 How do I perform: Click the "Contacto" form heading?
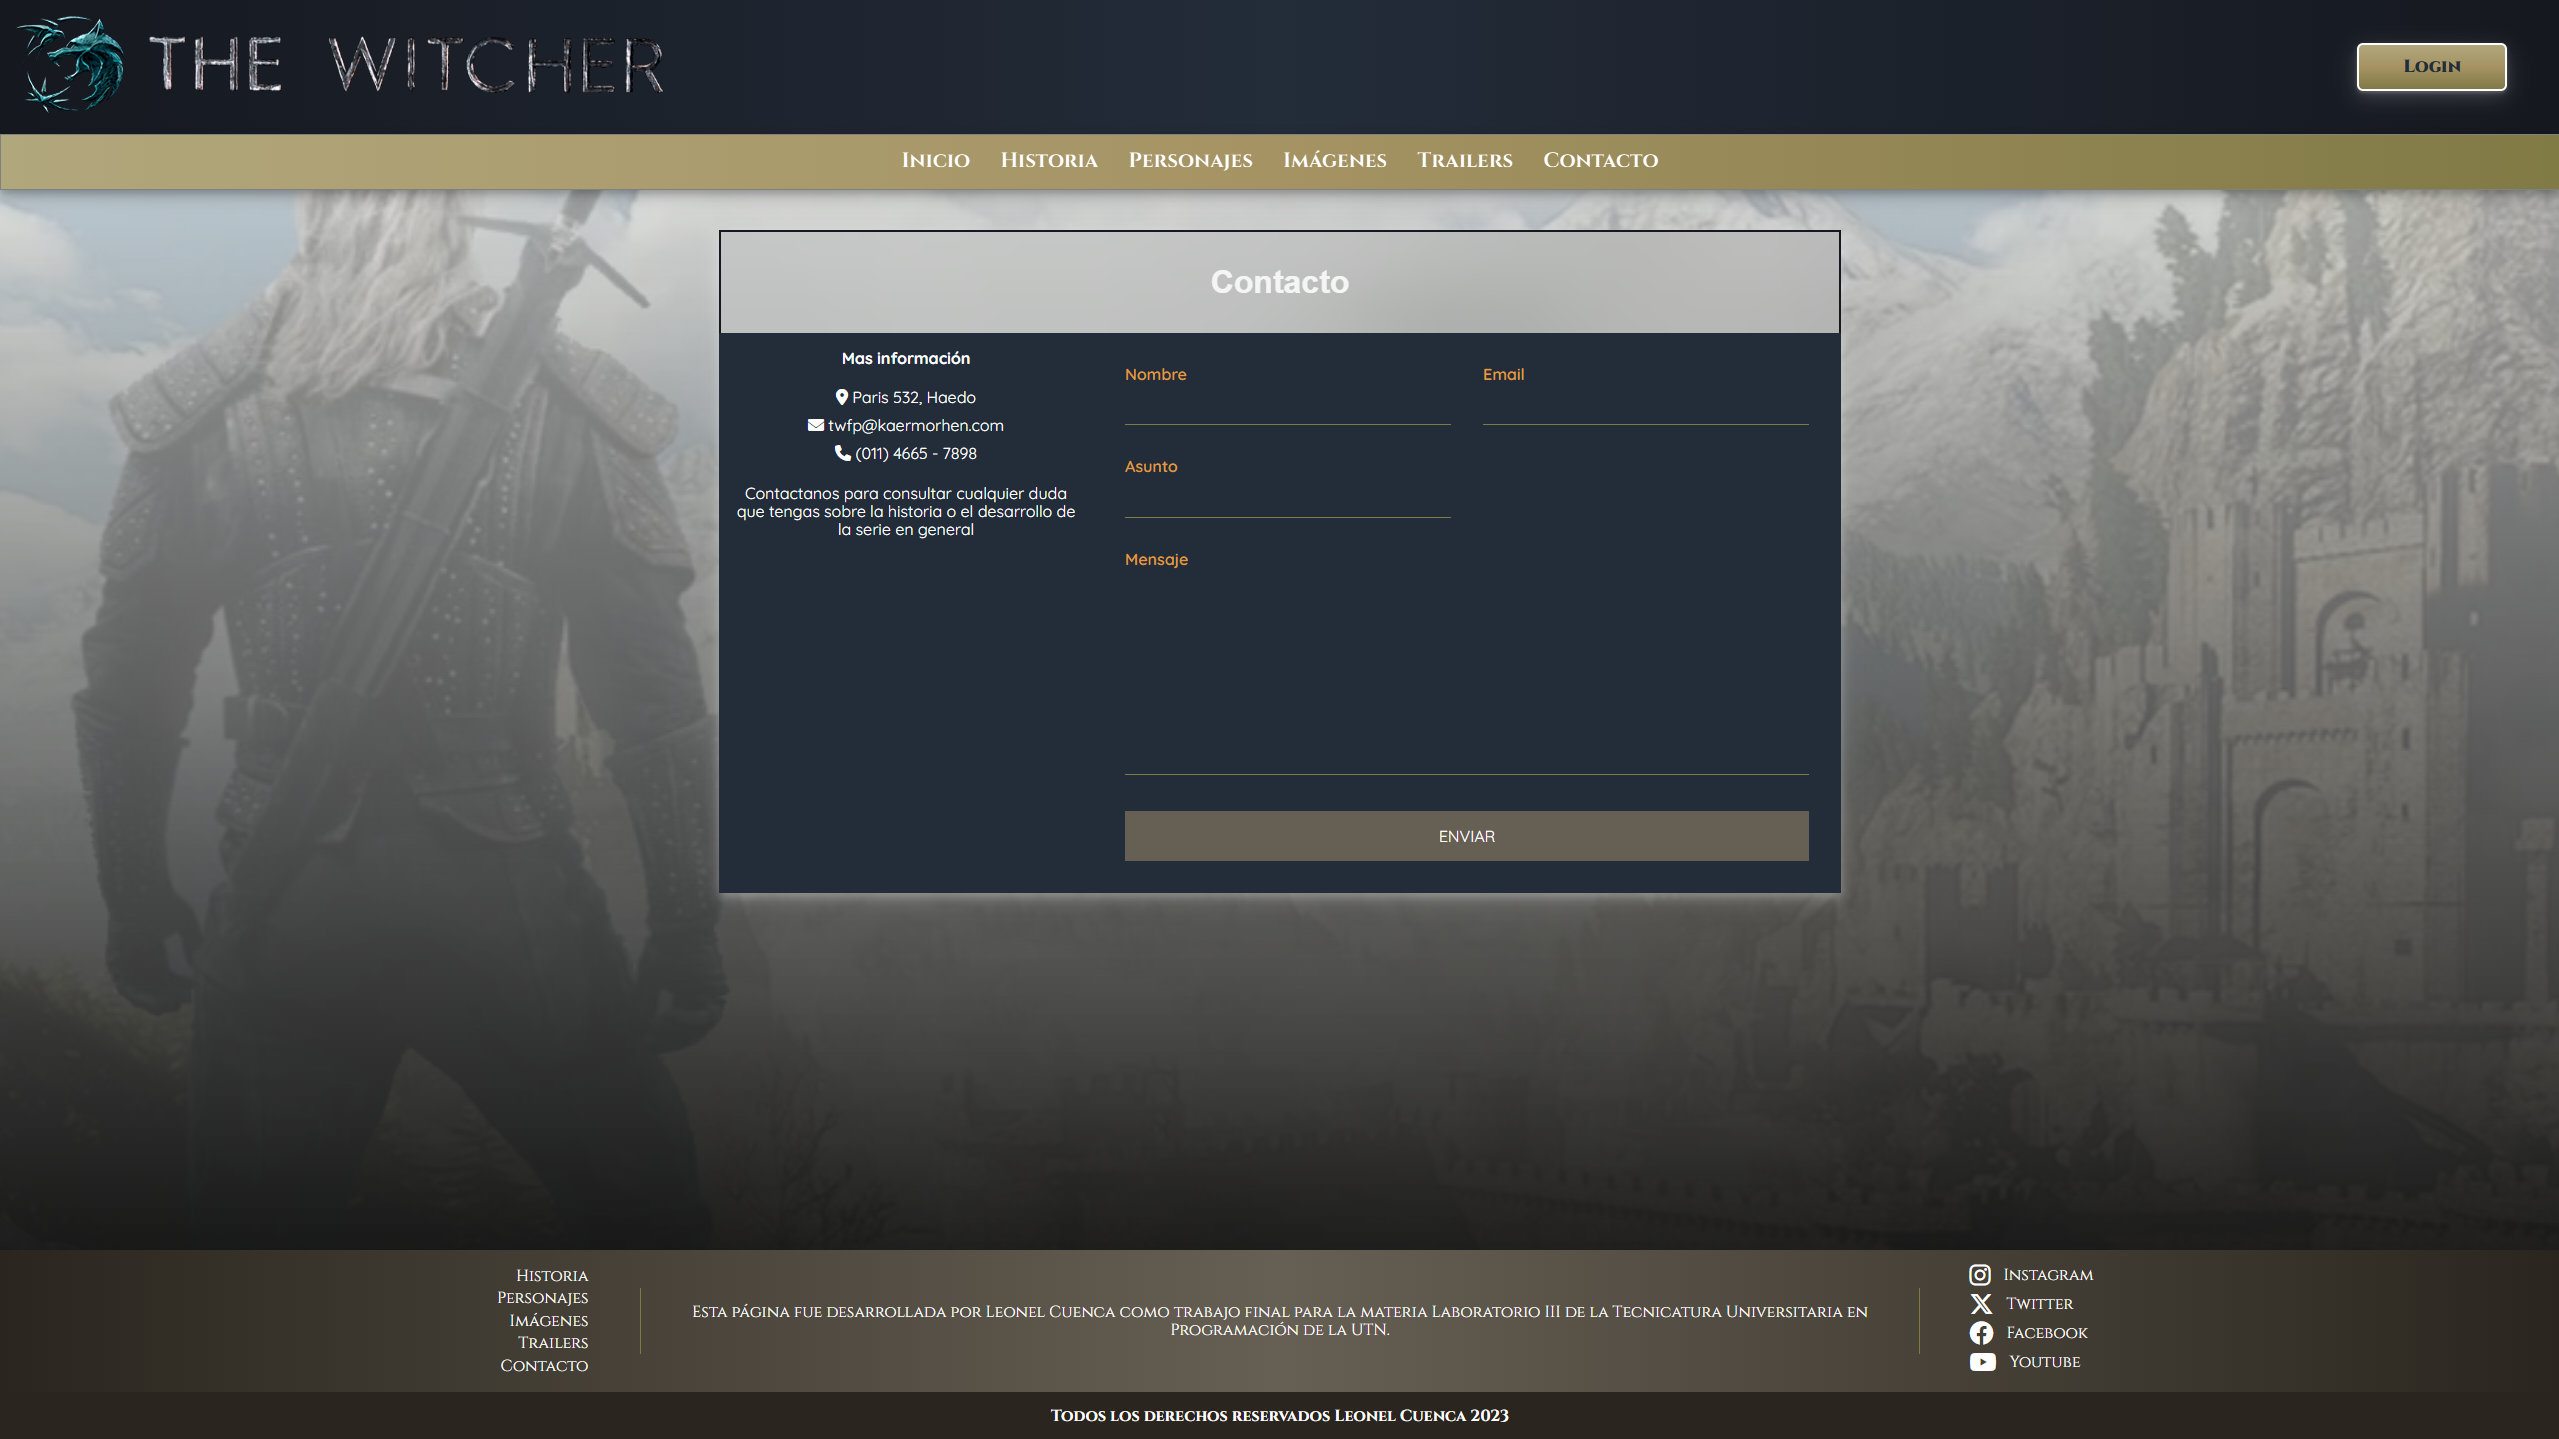[x=1280, y=282]
